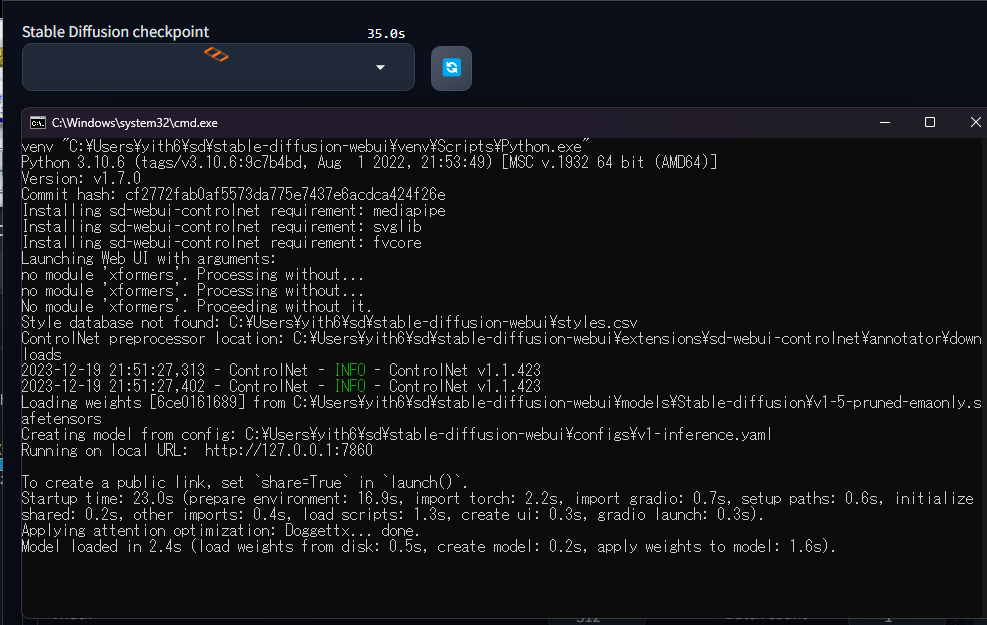Click the C:\Windows\system32\cmd.exe window title

[x=135, y=123]
